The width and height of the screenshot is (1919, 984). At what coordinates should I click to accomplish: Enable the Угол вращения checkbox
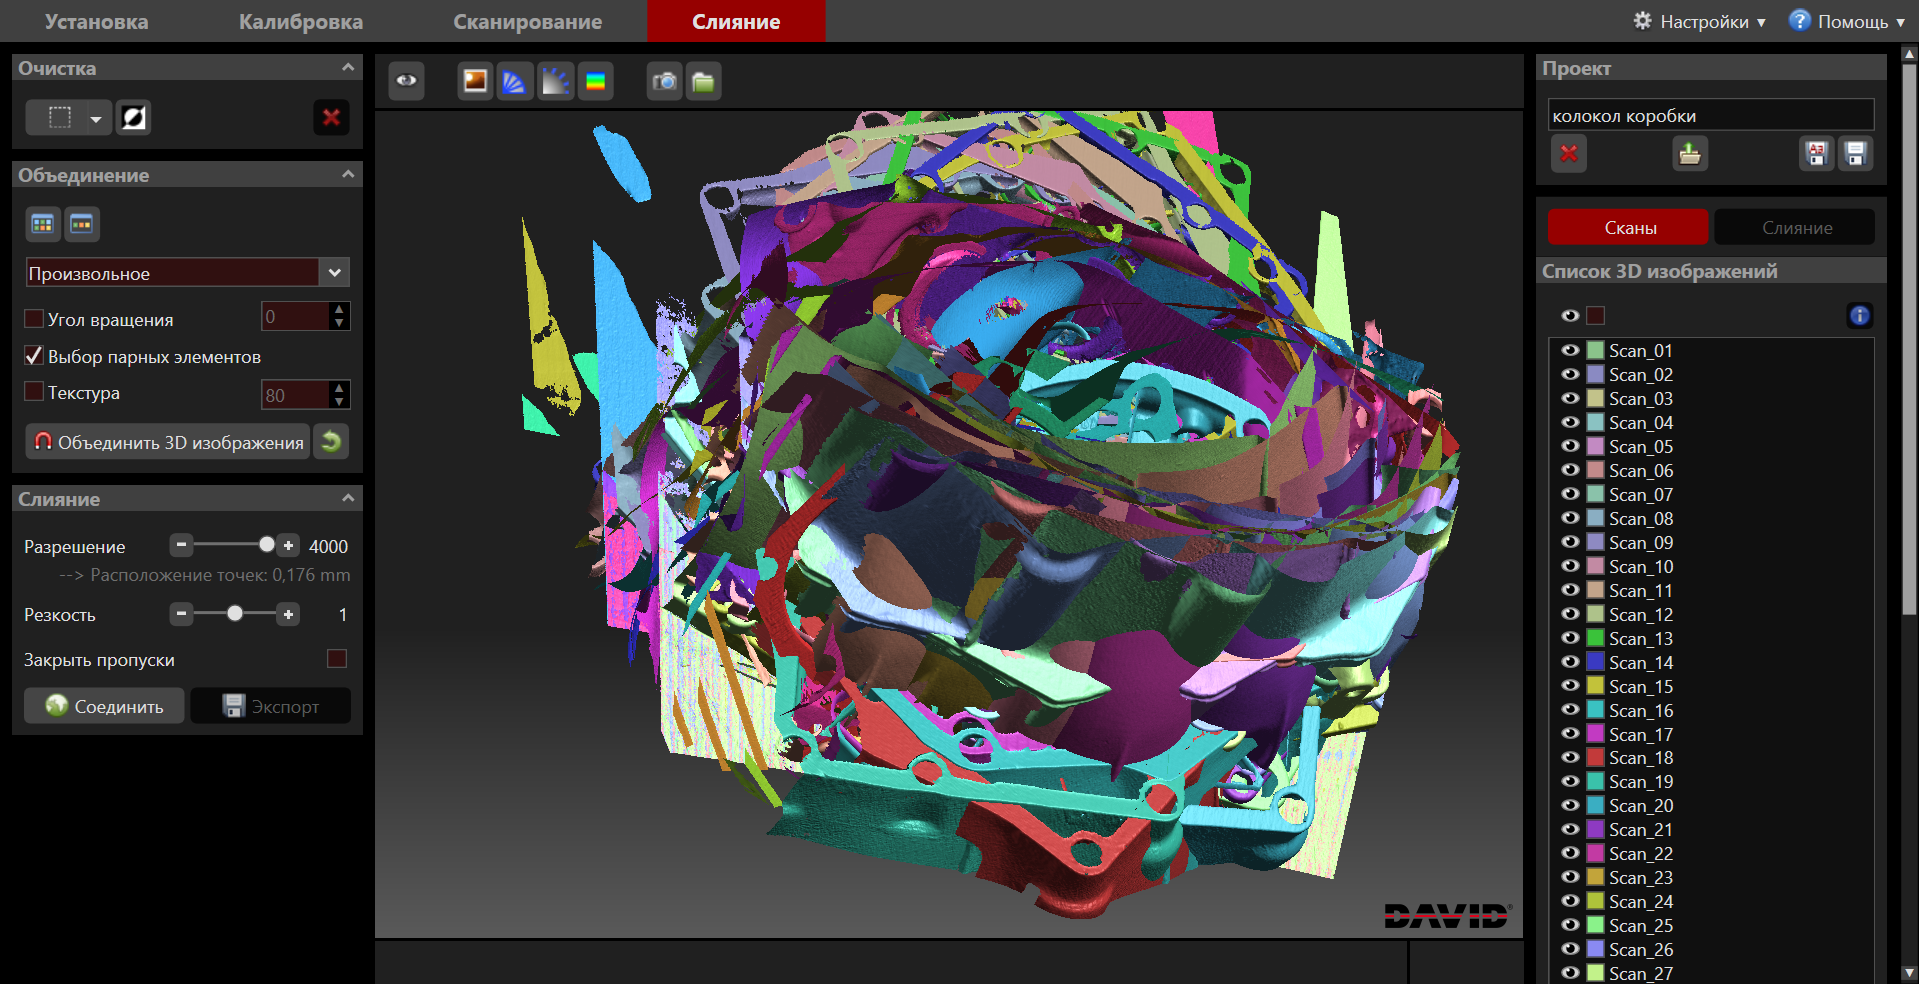(x=34, y=319)
